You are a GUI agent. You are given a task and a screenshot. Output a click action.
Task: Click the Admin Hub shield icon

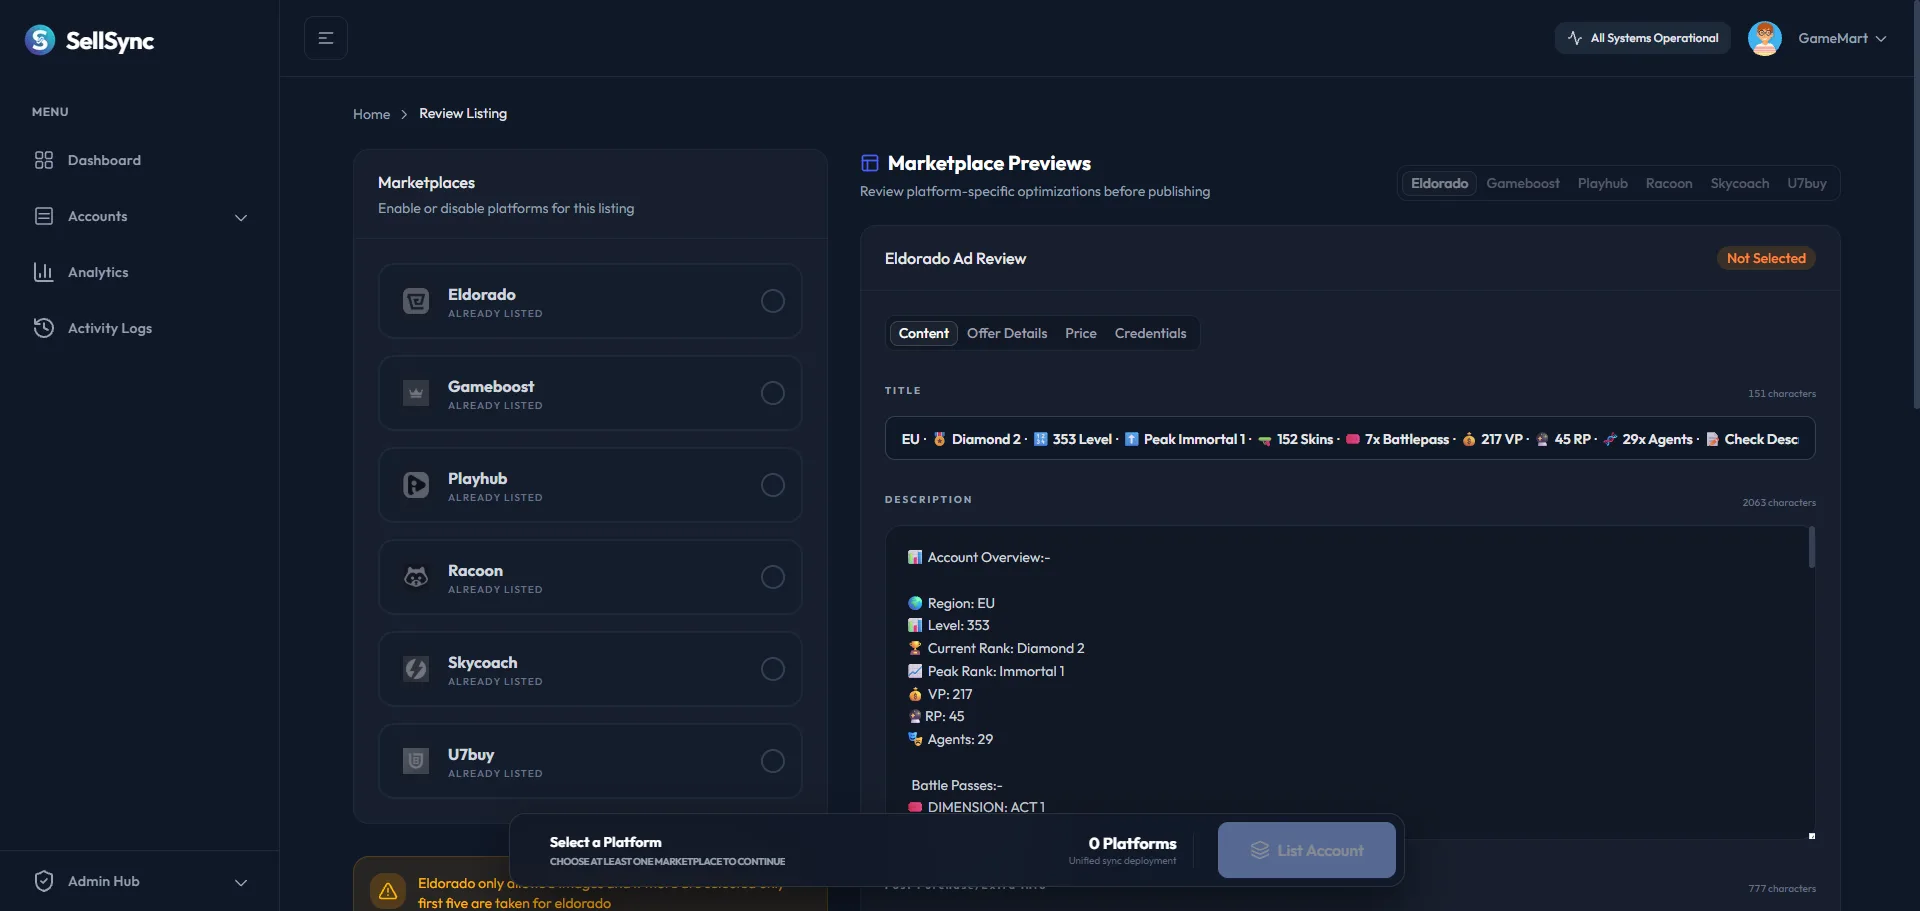44,881
